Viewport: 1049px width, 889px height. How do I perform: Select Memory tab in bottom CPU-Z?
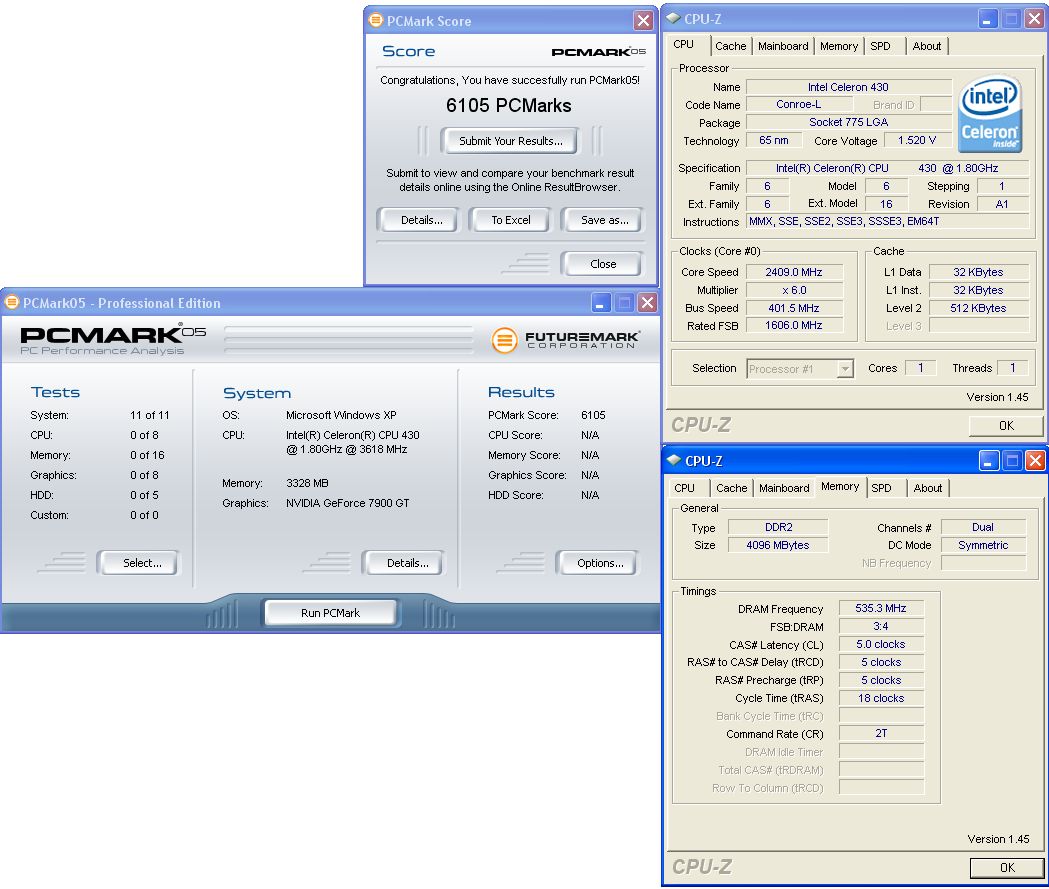[840, 486]
